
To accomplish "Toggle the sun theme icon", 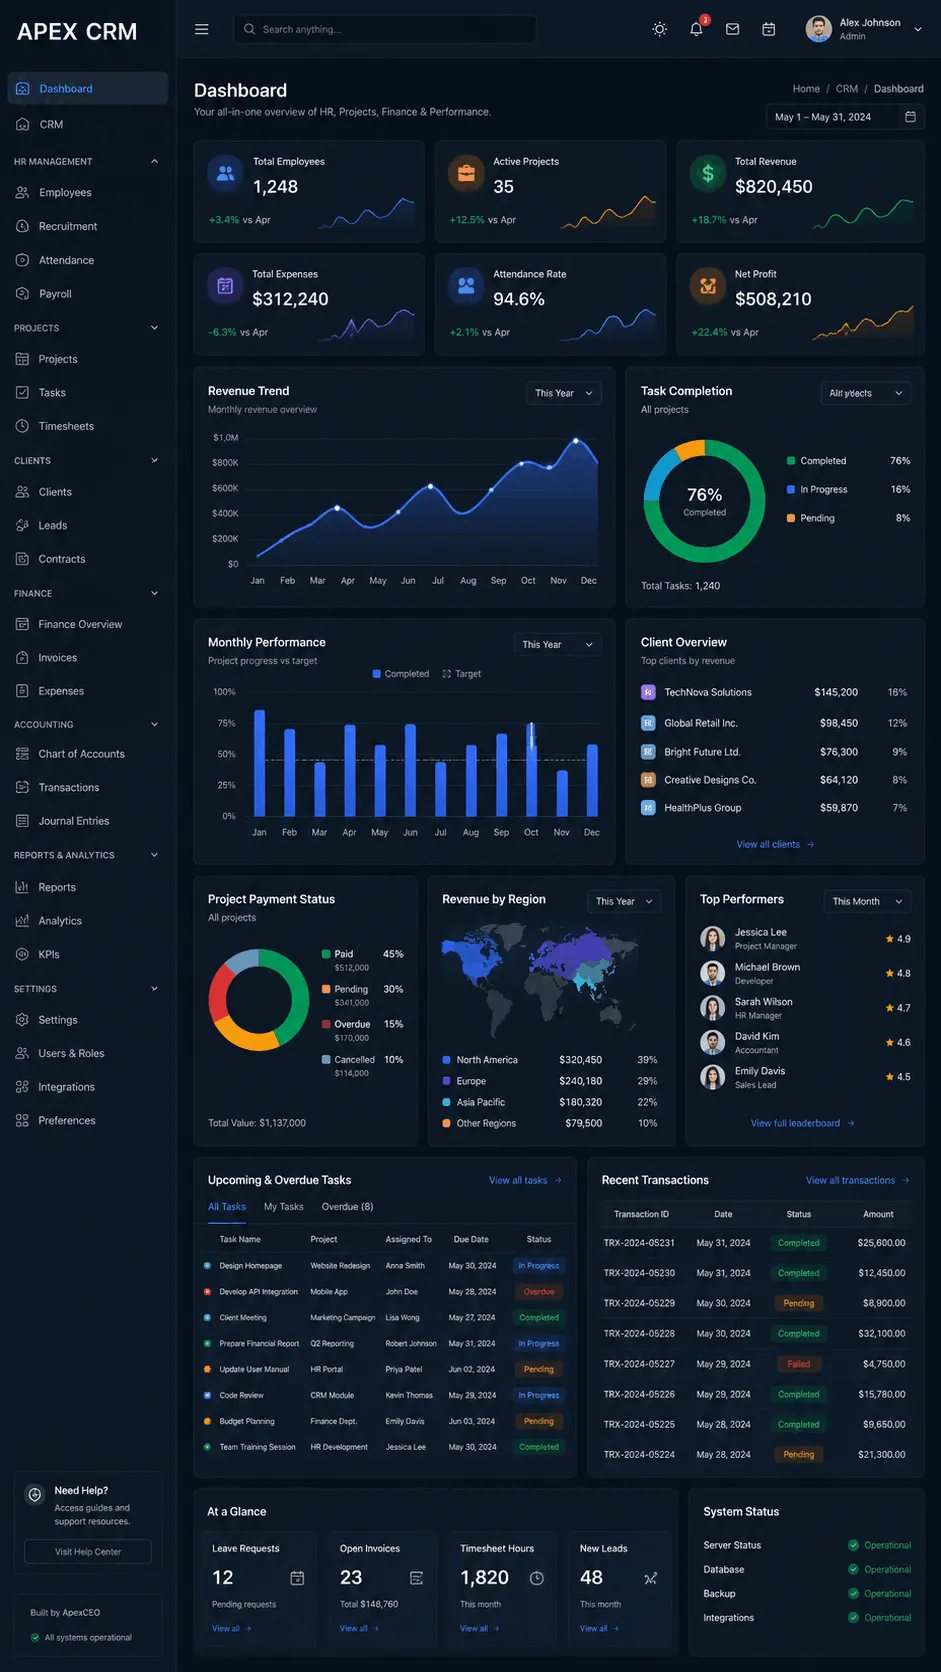I will (x=659, y=29).
